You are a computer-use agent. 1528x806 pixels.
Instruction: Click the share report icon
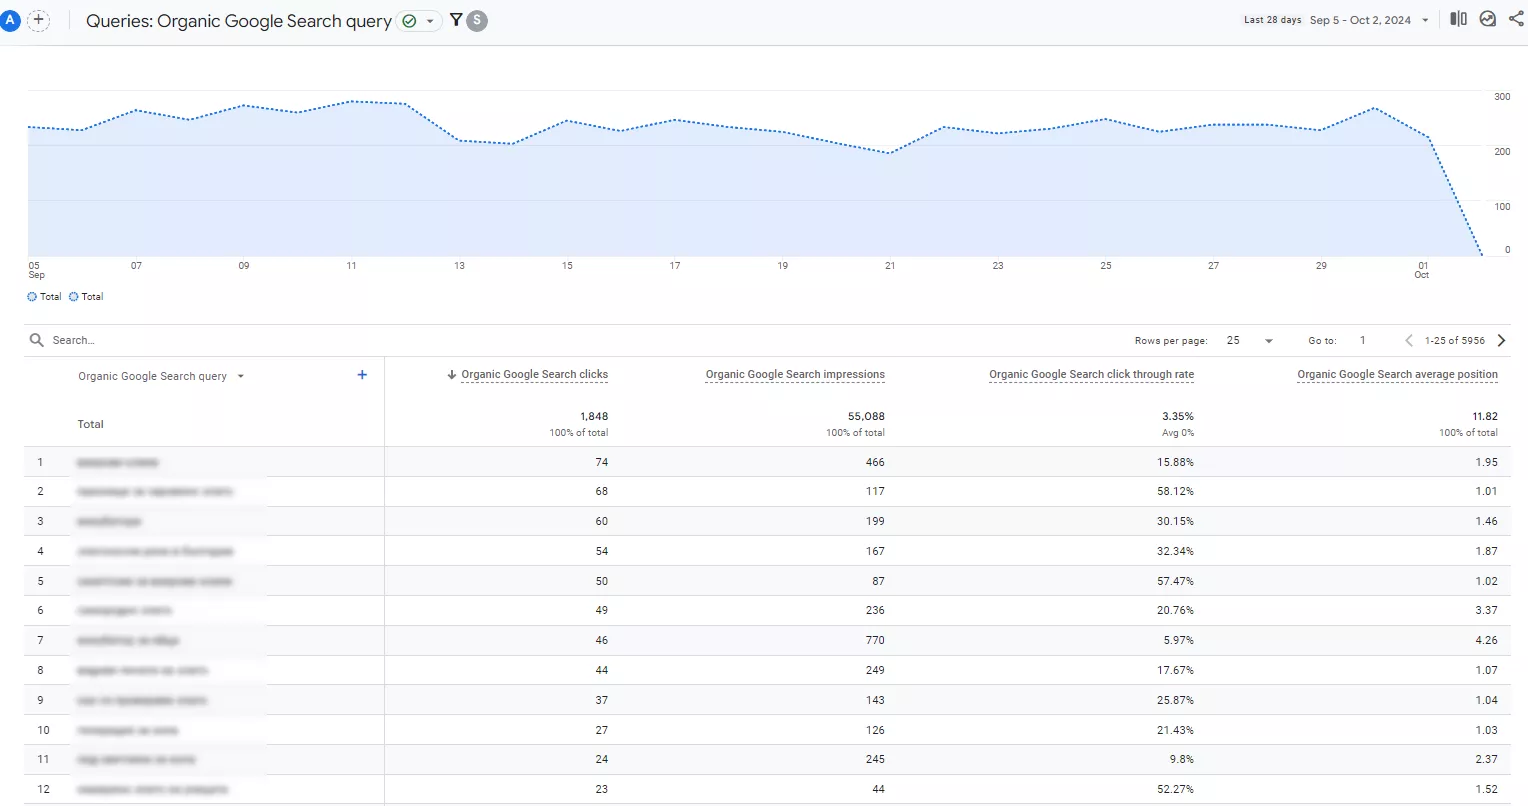point(1516,19)
